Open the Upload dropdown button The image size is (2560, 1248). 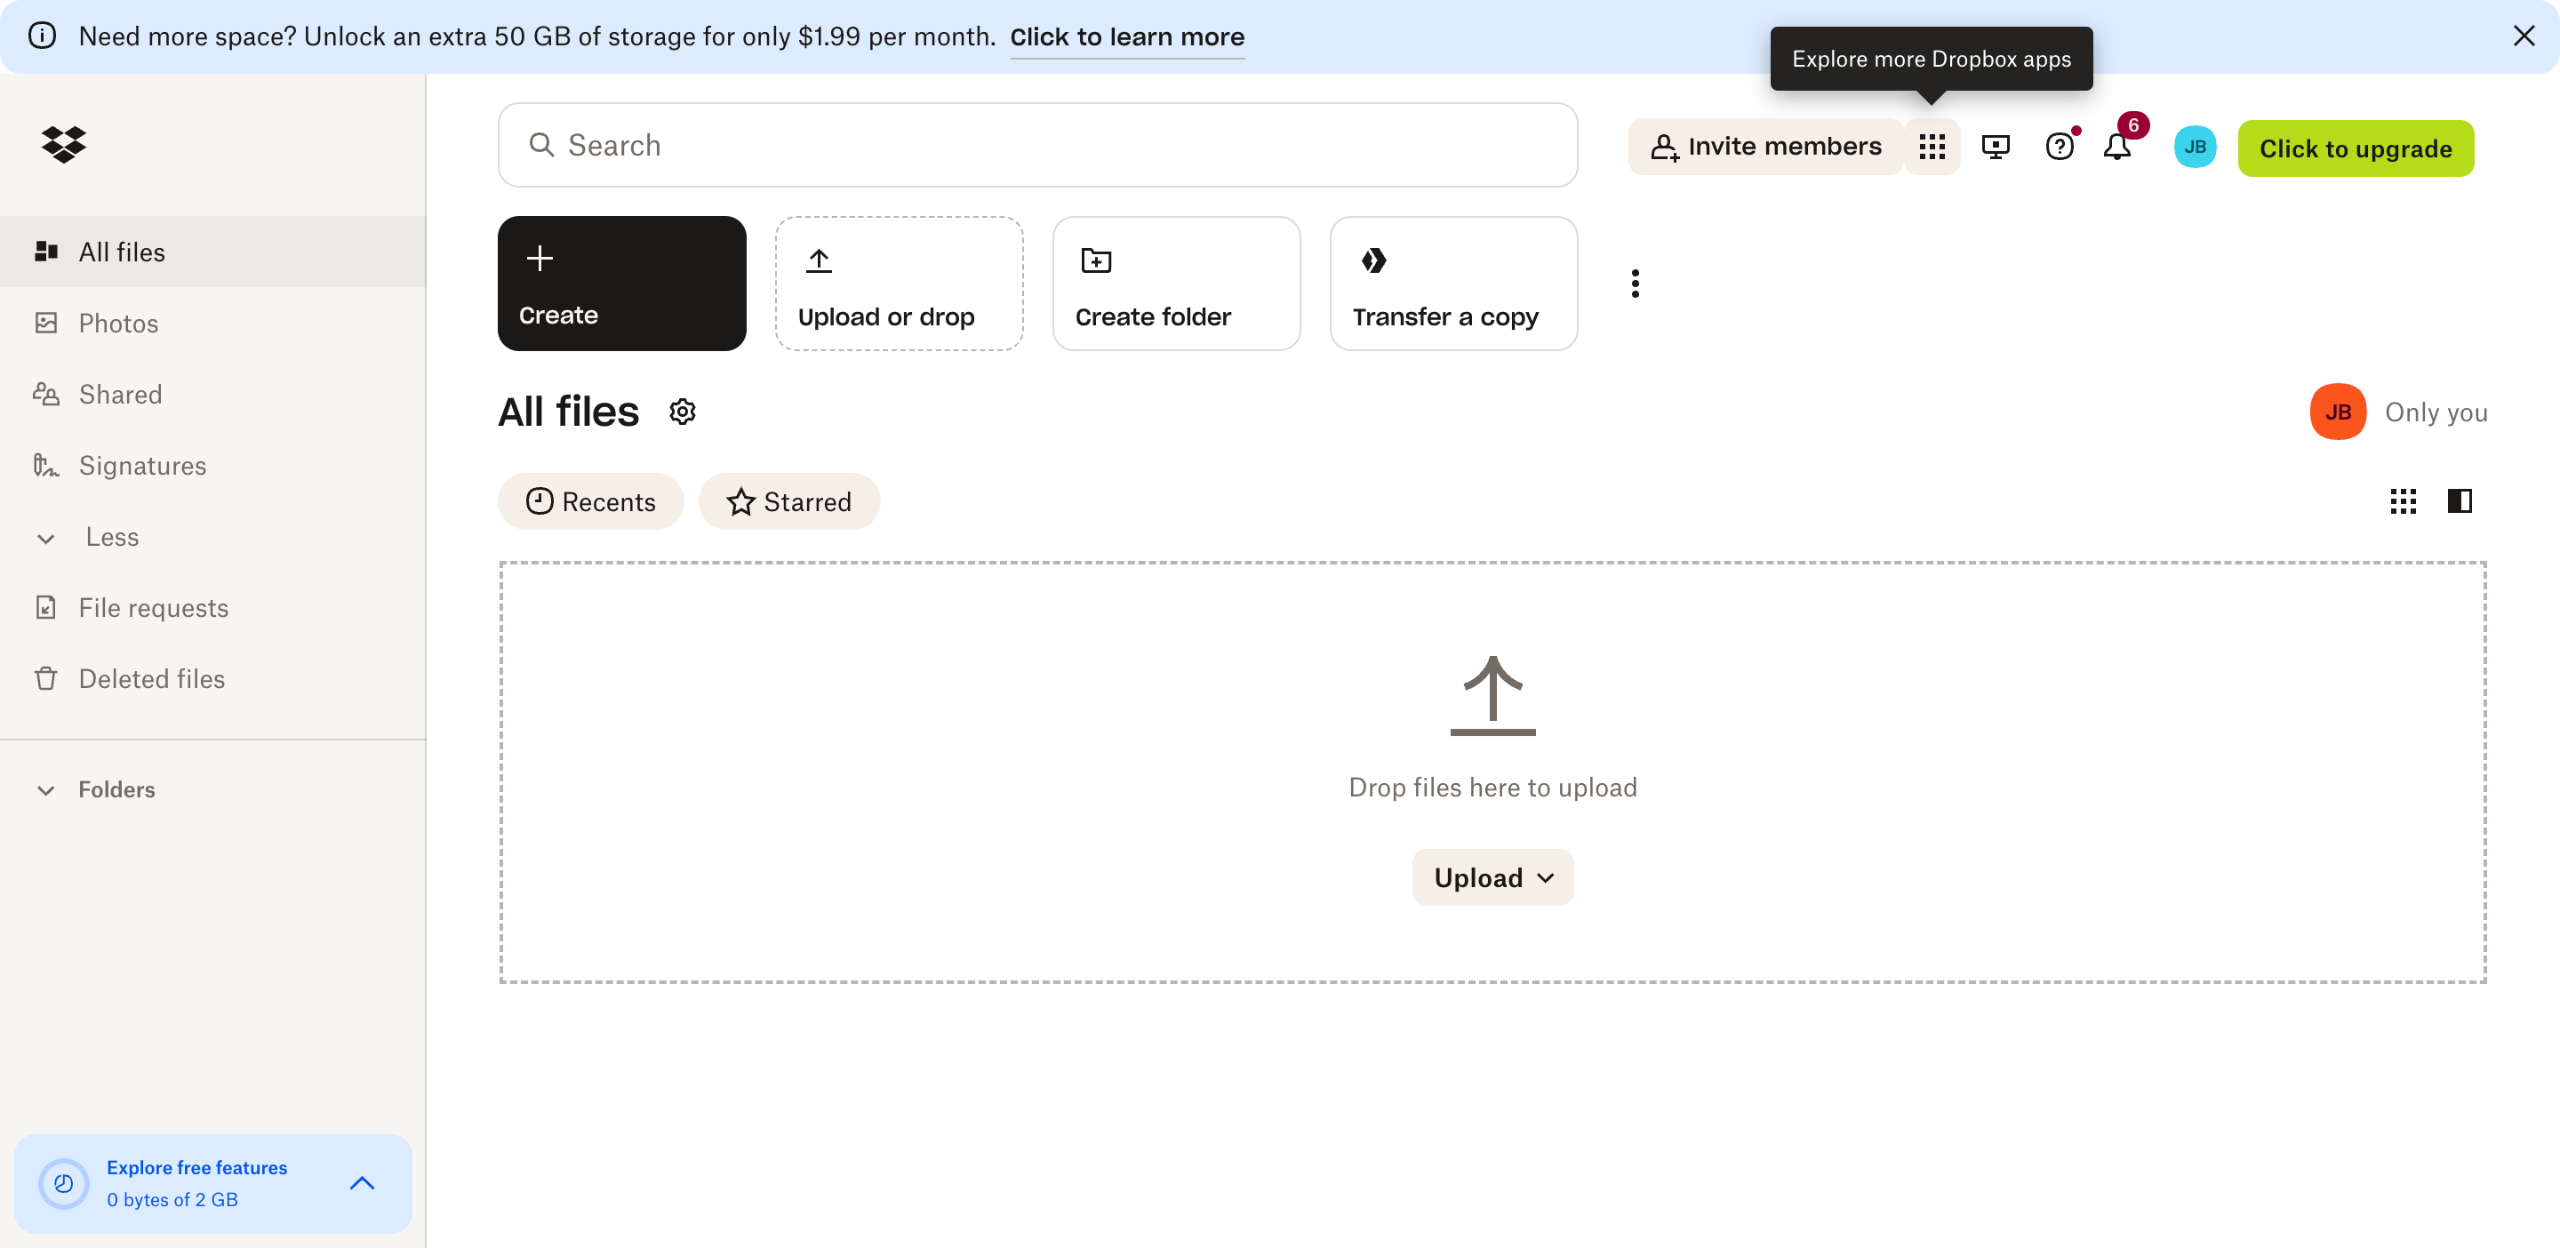[x=1492, y=878]
